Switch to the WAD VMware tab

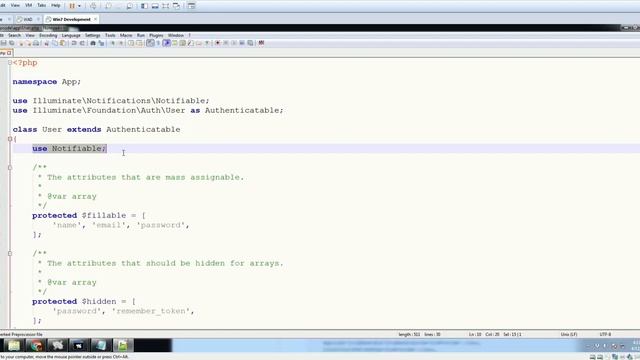(27, 19)
